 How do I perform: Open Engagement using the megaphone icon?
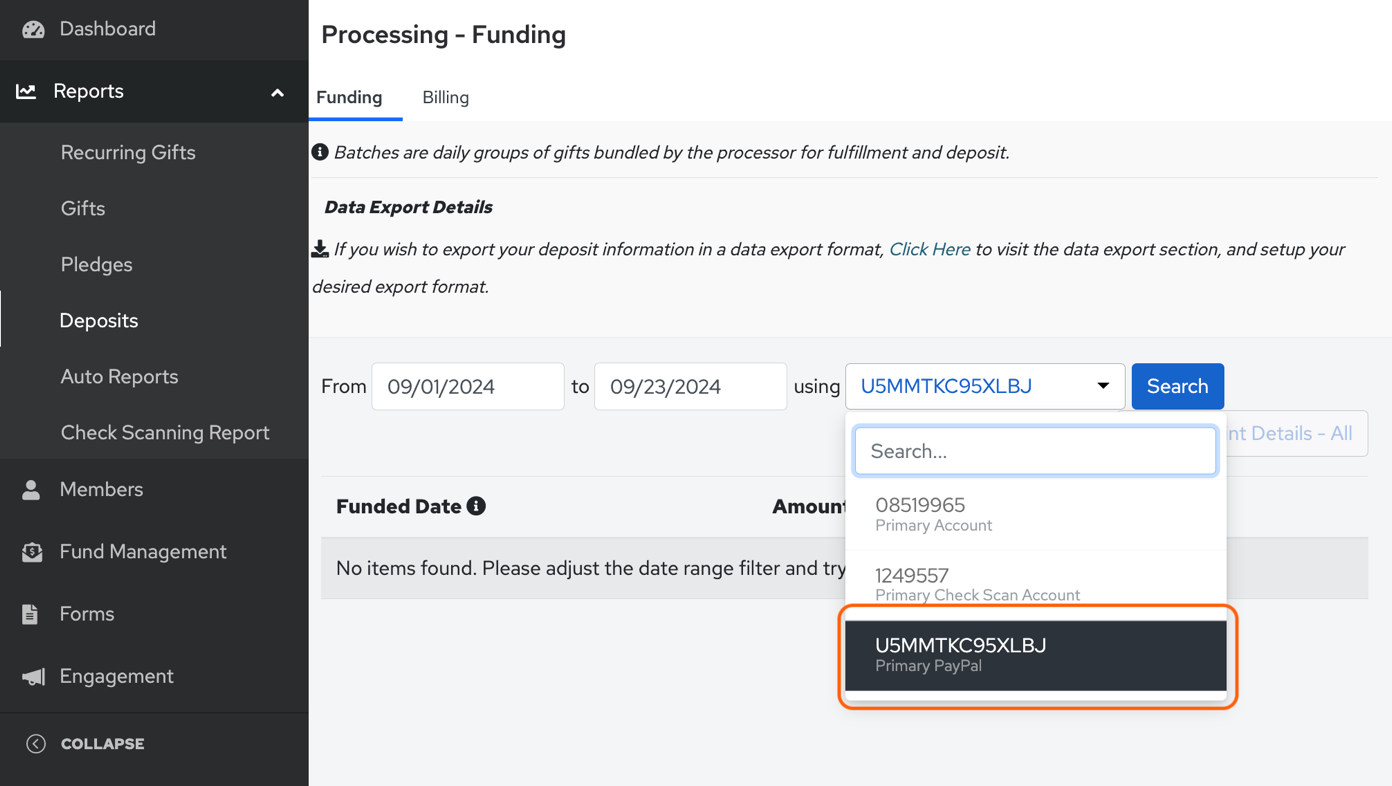point(31,676)
